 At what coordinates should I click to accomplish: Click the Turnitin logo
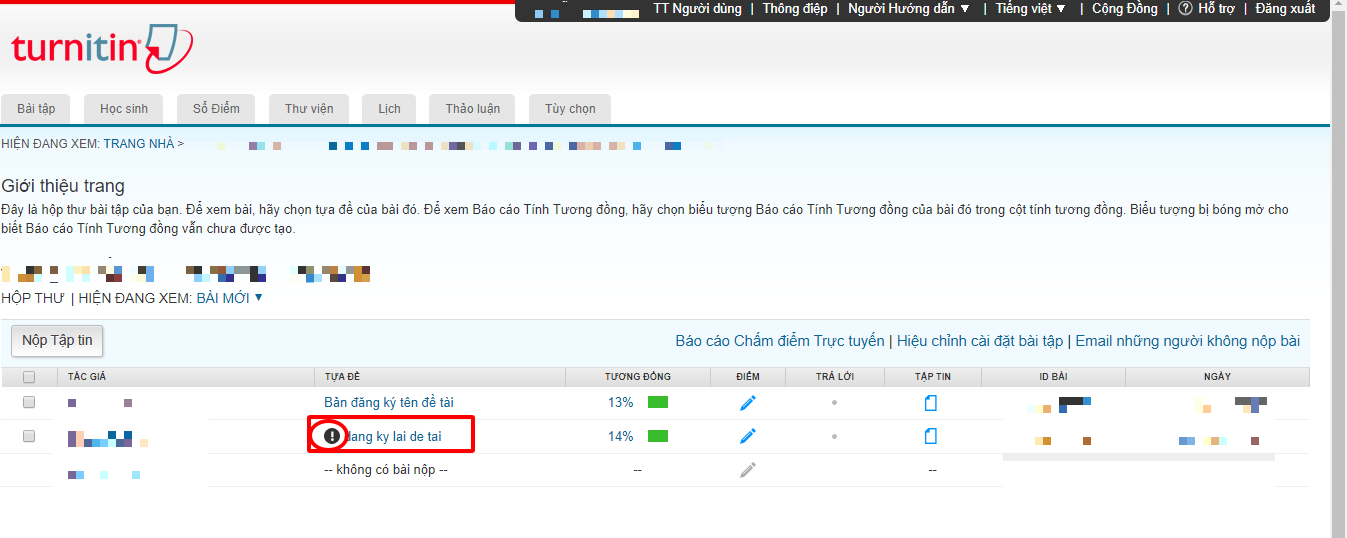coord(101,49)
